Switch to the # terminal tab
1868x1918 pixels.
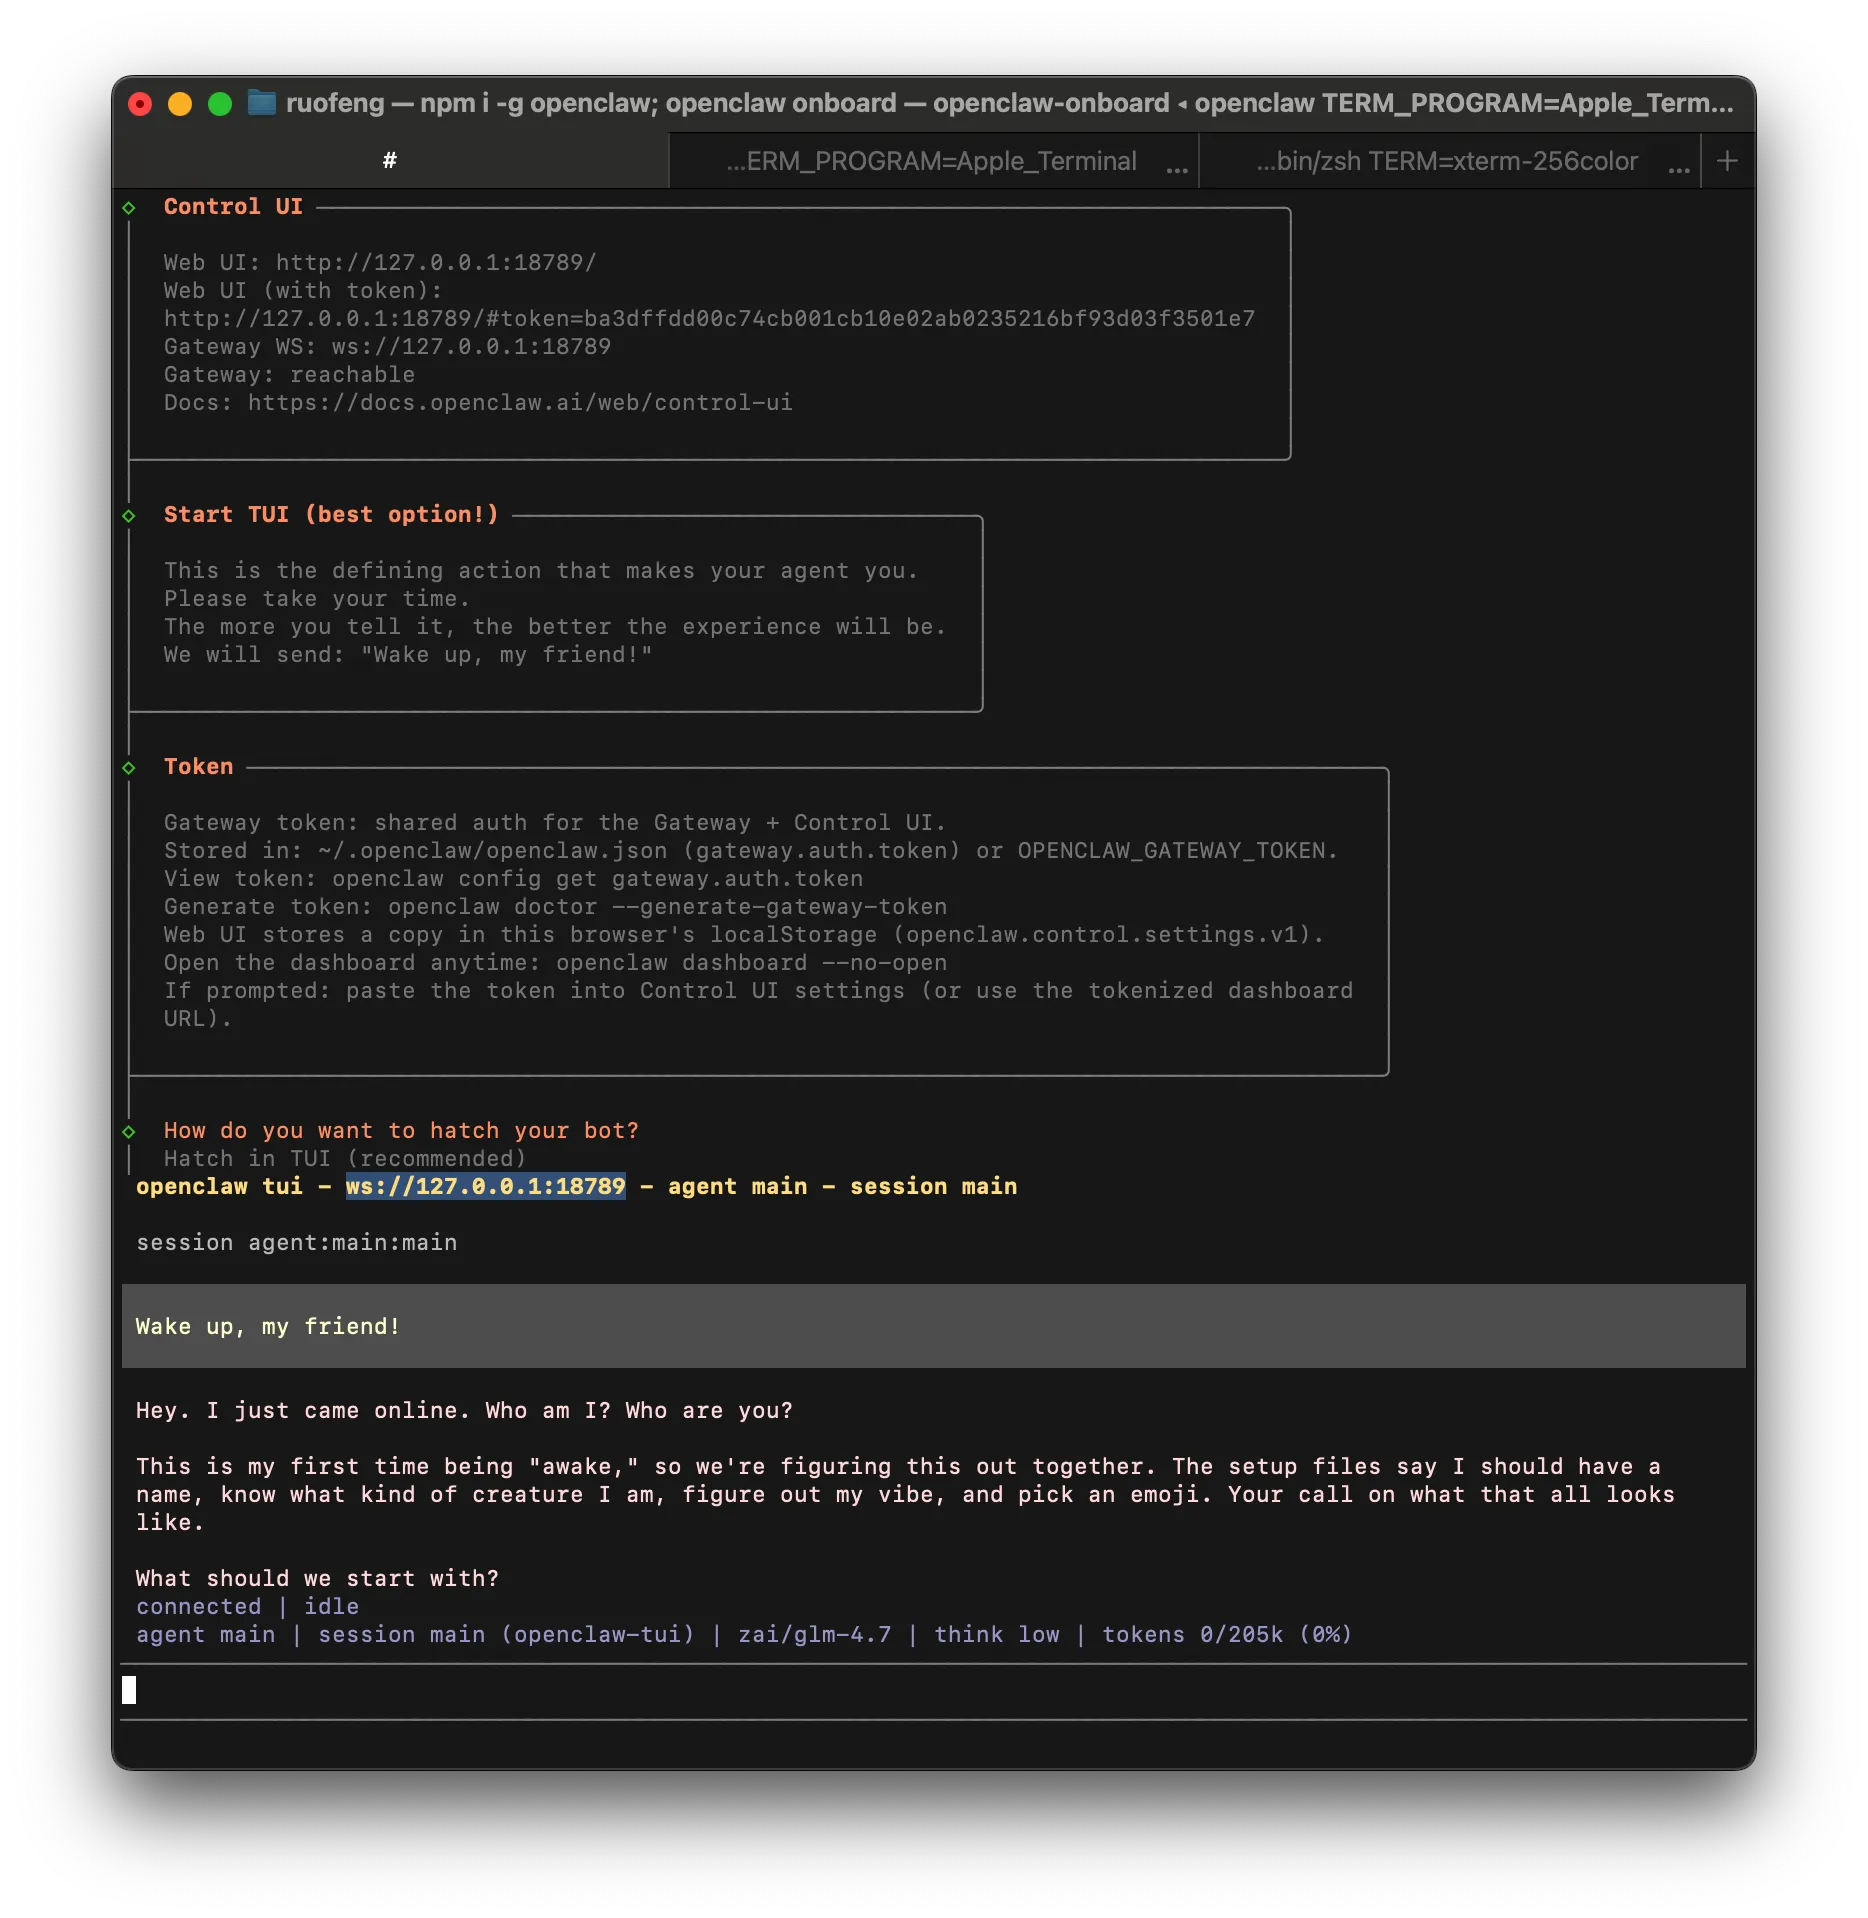click(390, 161)
